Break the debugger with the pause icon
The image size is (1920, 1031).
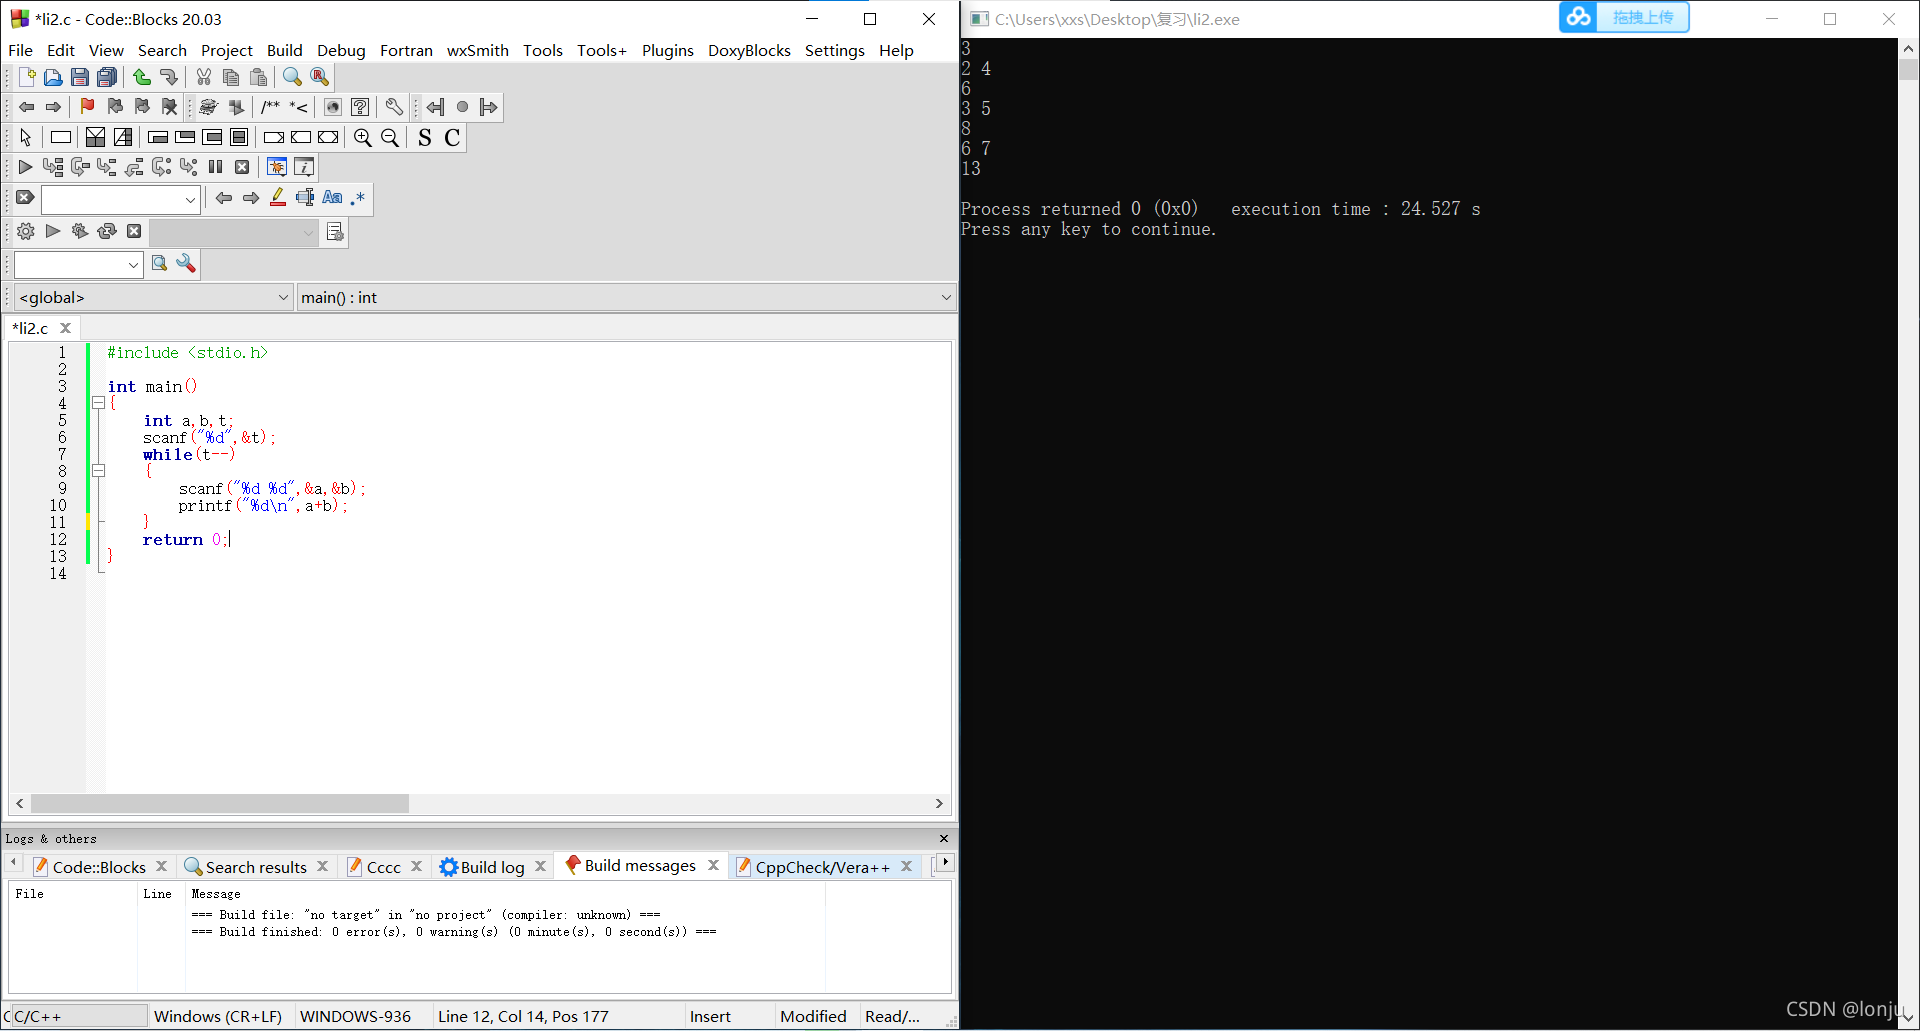click(215, 167)
